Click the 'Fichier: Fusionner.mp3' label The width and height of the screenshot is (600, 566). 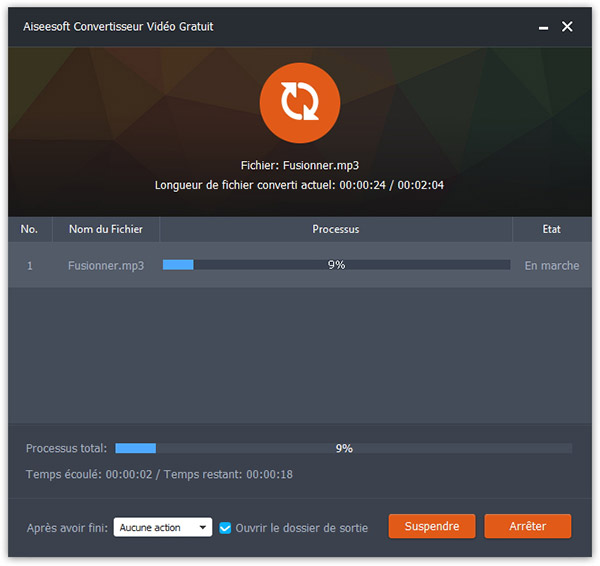(x=300, y=165)
